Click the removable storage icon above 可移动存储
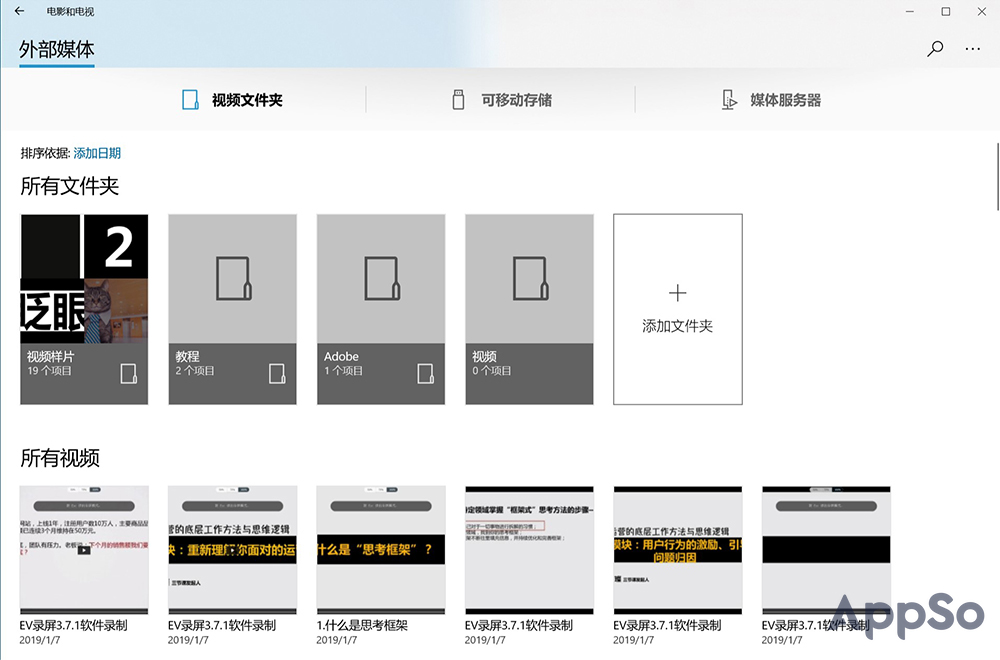This screenshot has height=660, width=1000. (x=457, y=98)
